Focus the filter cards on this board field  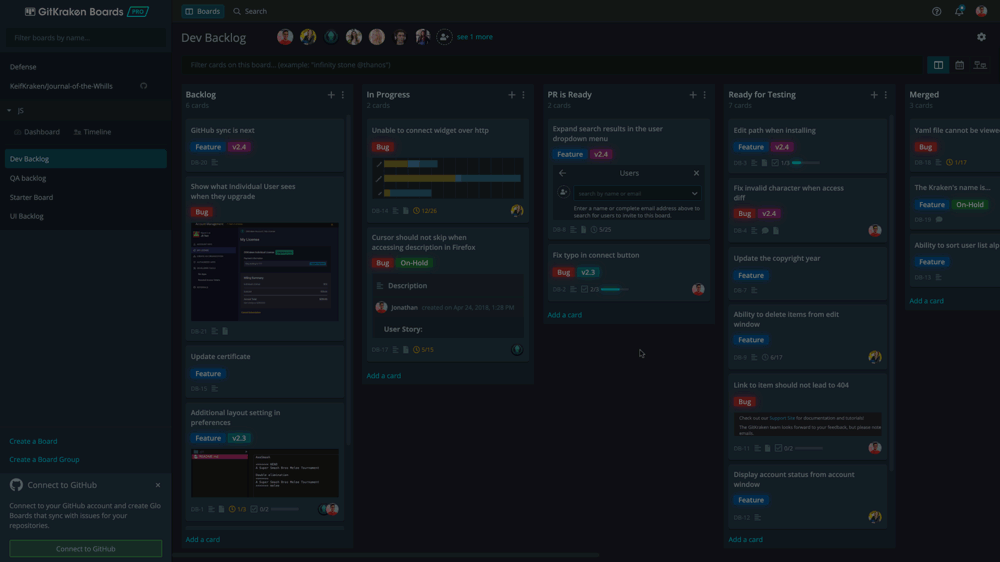(x=554, y=65)
